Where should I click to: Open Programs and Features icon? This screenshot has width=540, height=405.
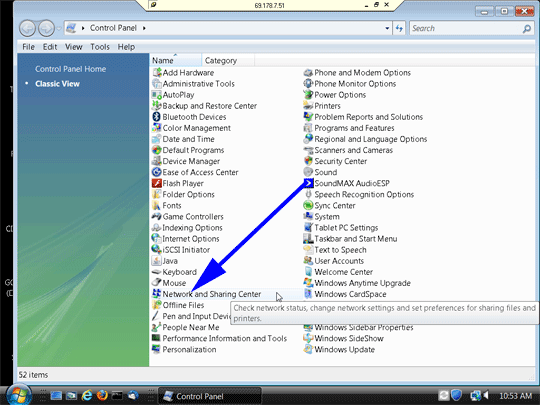click(308, 128)
